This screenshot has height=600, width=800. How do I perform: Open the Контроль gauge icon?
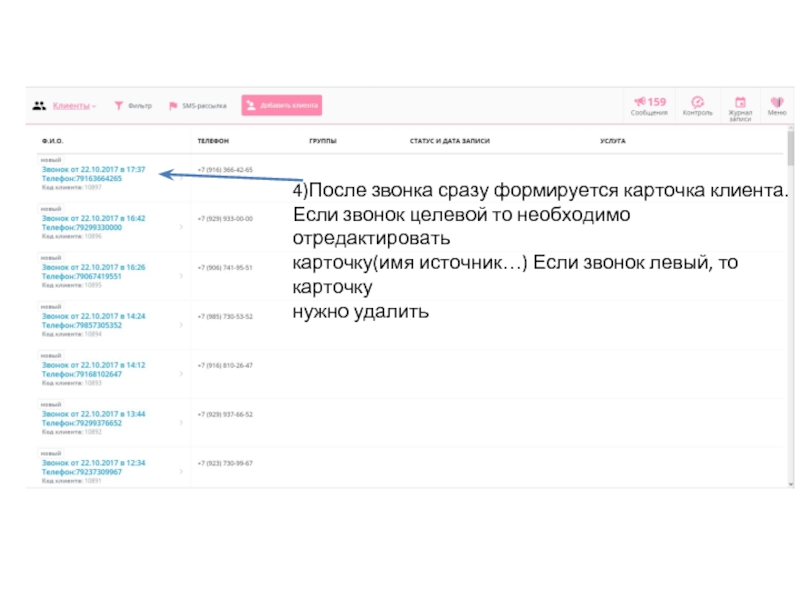coord(697,102)
